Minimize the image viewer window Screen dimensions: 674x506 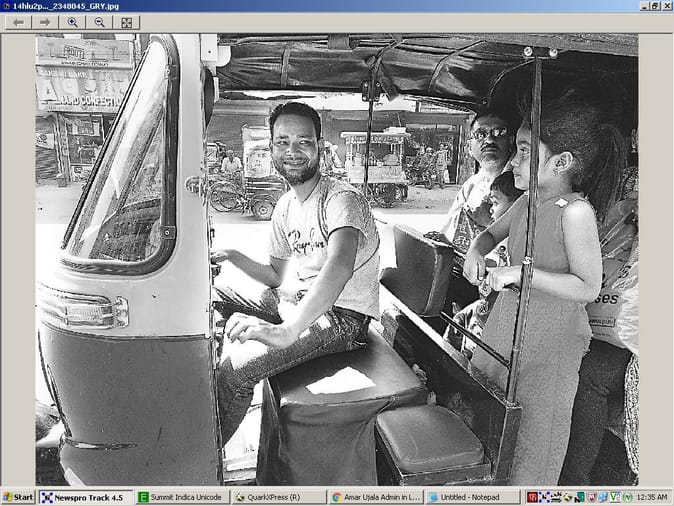click(643, 6)
